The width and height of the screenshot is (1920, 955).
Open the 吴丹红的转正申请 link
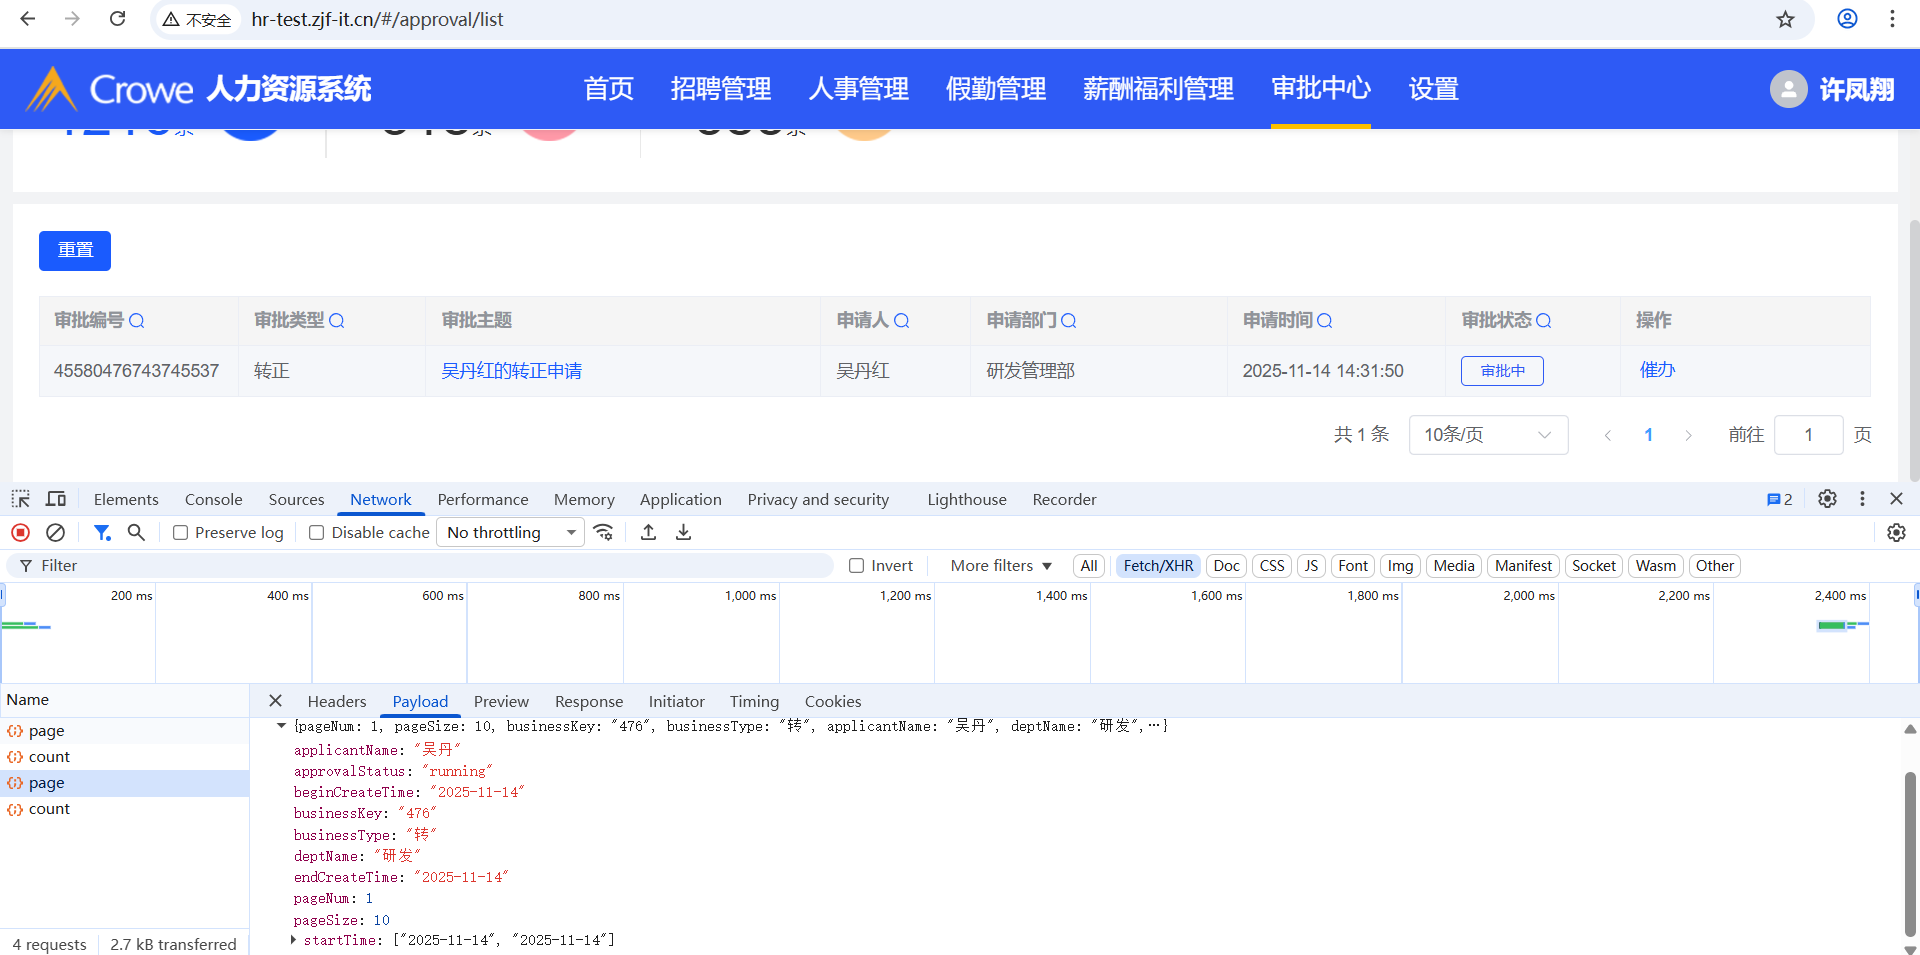coord(511,371)
